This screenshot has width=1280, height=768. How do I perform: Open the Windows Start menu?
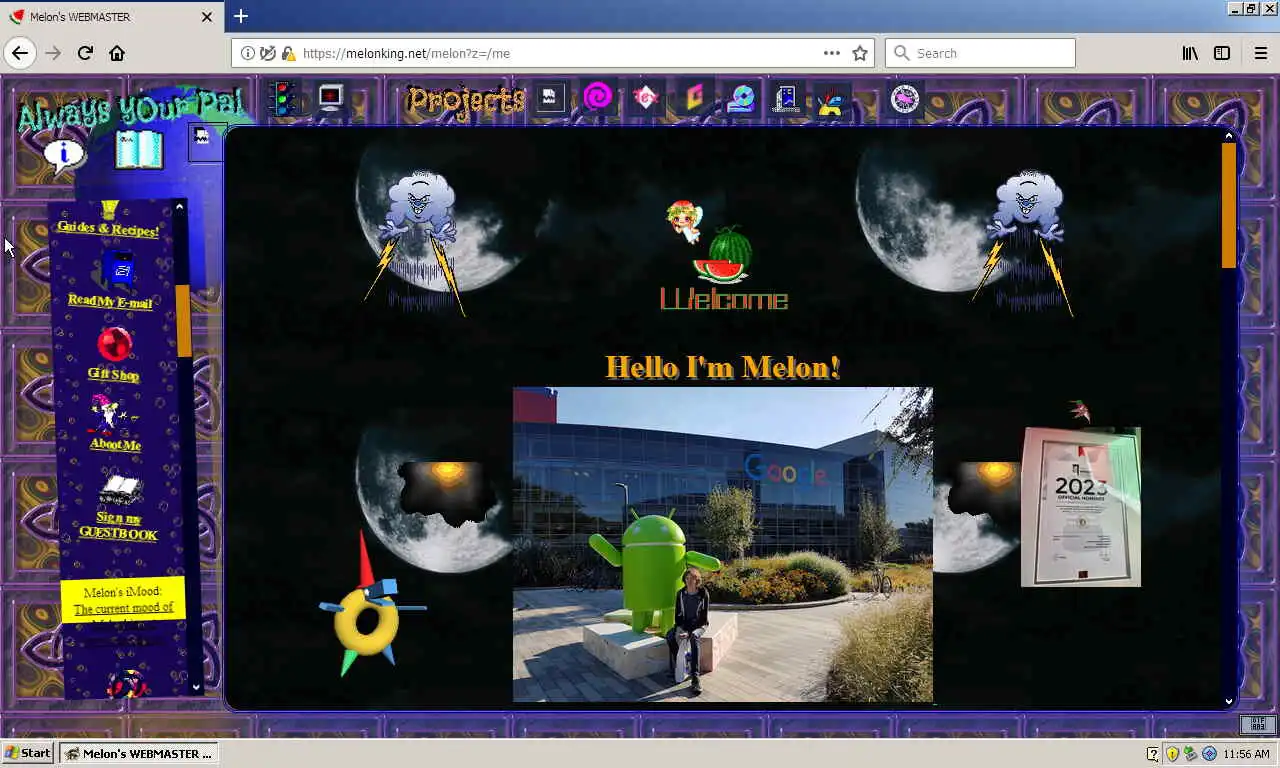28,753
